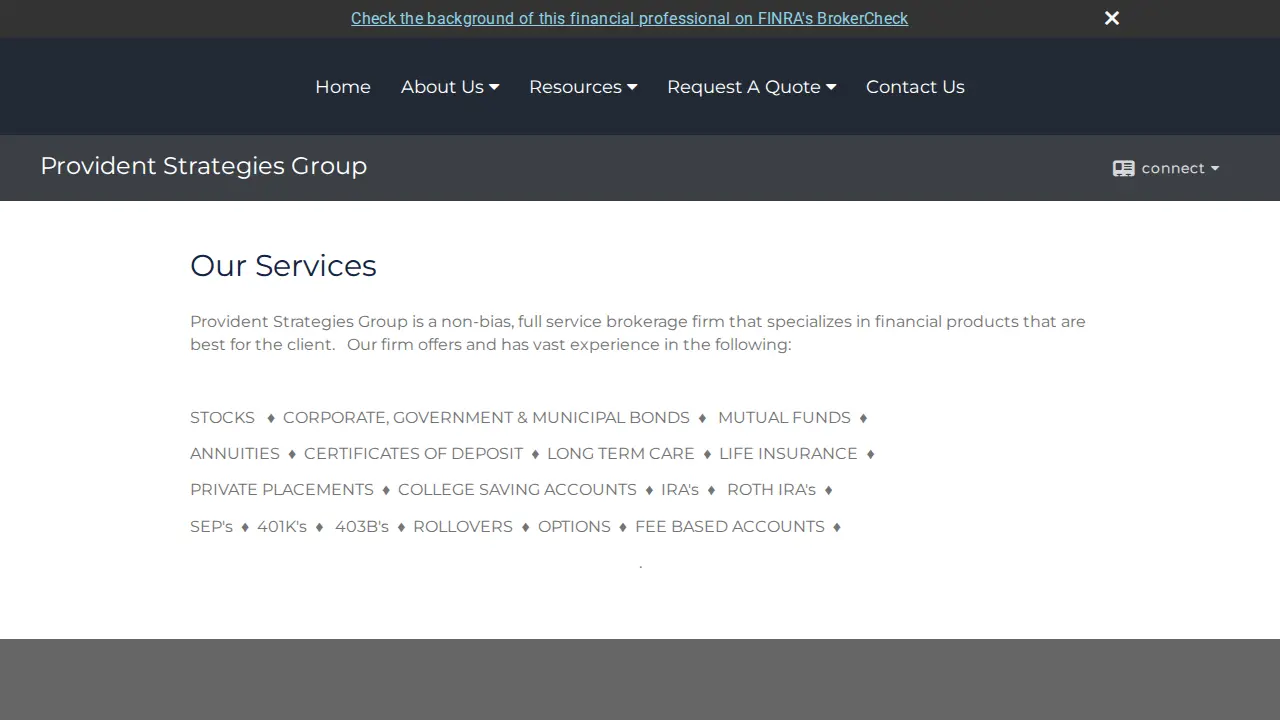This screenshot has width=1280, height=720.
Task: Go to the Home page
Action: 343,87
